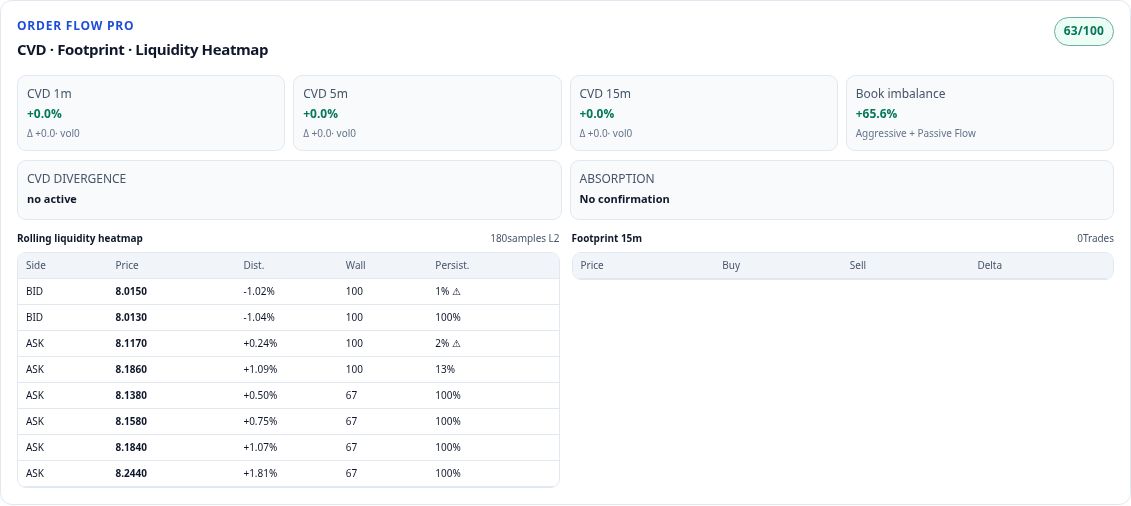Click the 'No confirmation' absorption status
Screen dimensions: 1131x506
625,199
